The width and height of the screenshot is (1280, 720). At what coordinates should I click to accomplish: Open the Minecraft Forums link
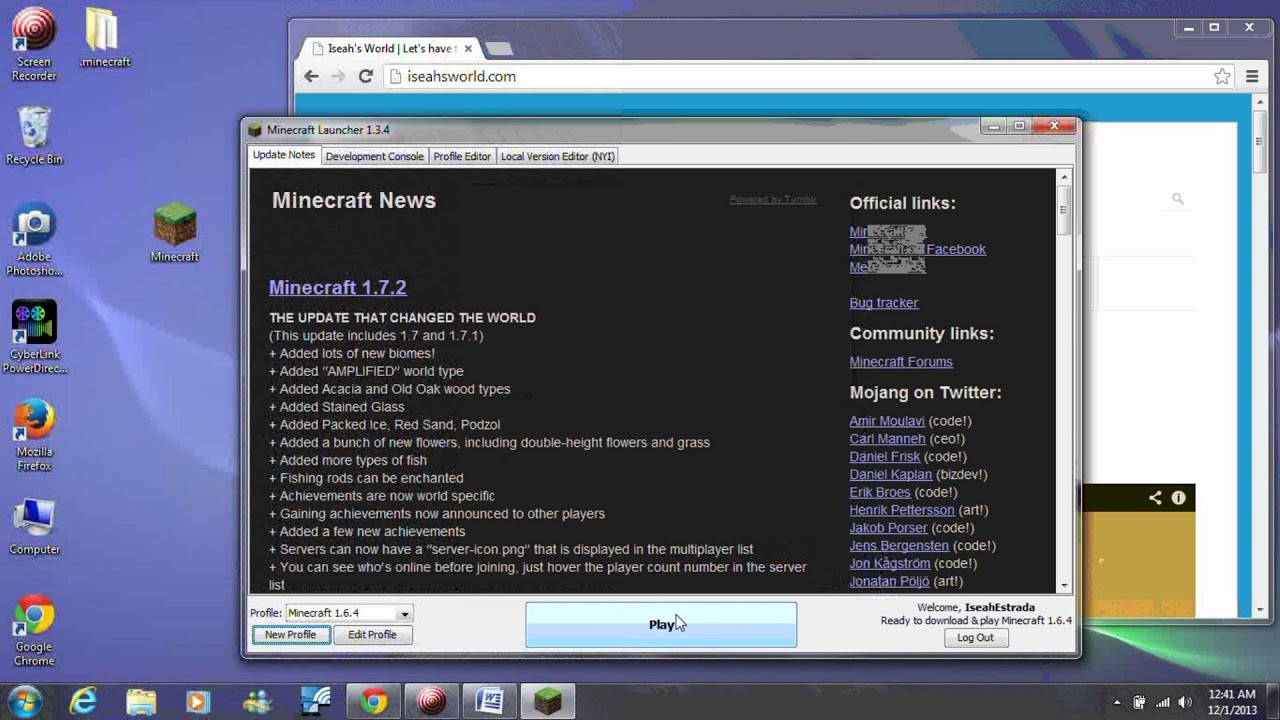901,361
